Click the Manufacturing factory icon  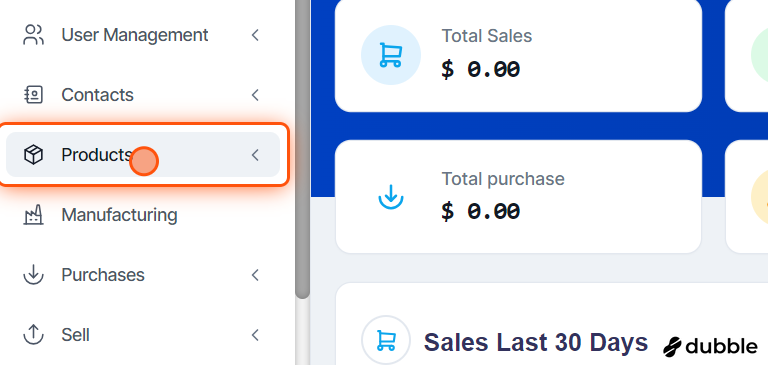[x=33, y=215]
